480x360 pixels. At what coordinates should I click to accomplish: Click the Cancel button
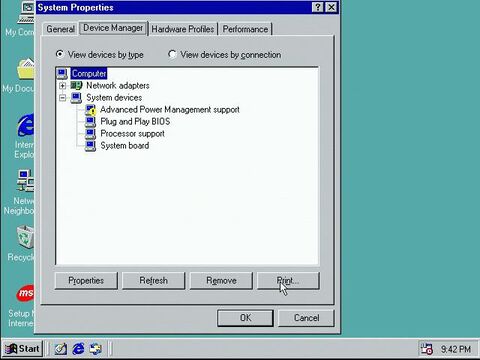click(x=306, y=318)
